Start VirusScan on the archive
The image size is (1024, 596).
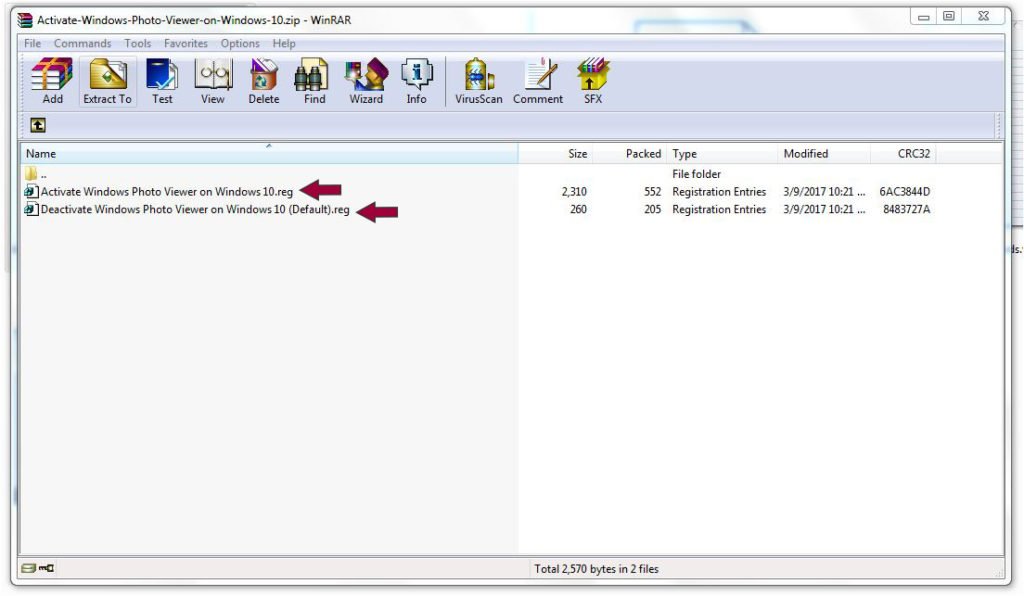[478, 81]
